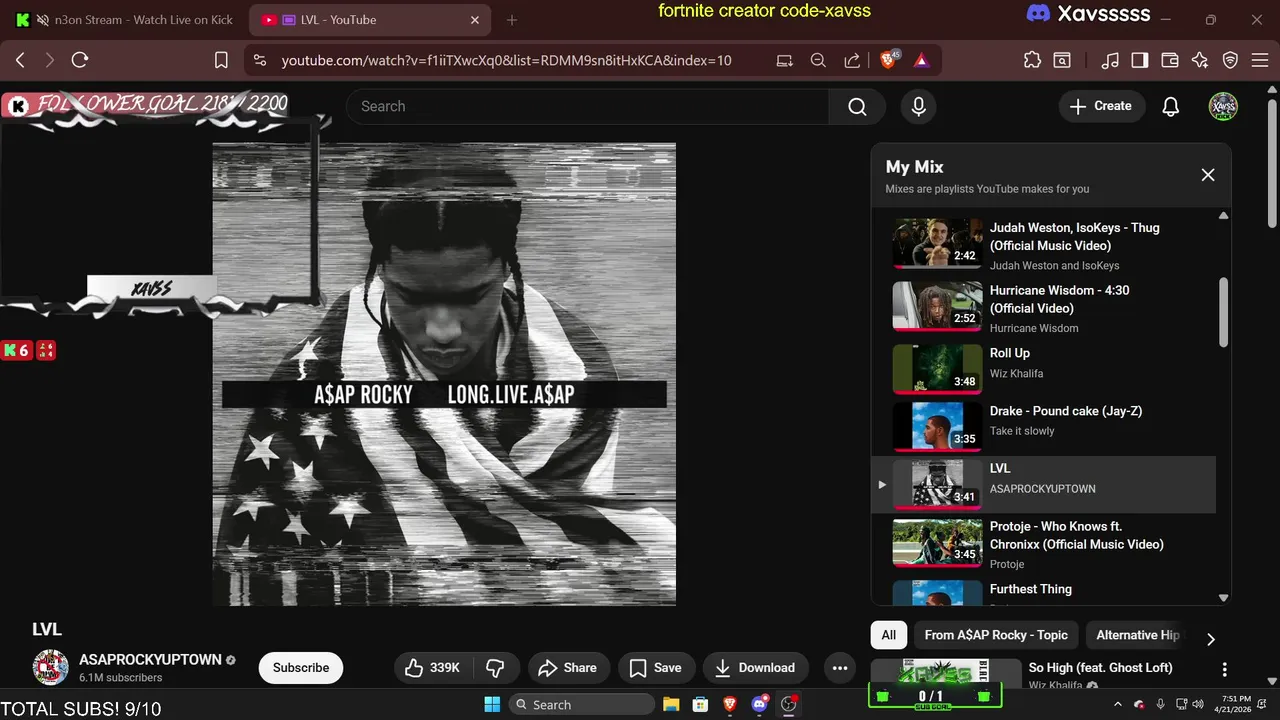Open the Windows Start menu
This screenshot has height=720, width=1280.
[x=492, y=704]
